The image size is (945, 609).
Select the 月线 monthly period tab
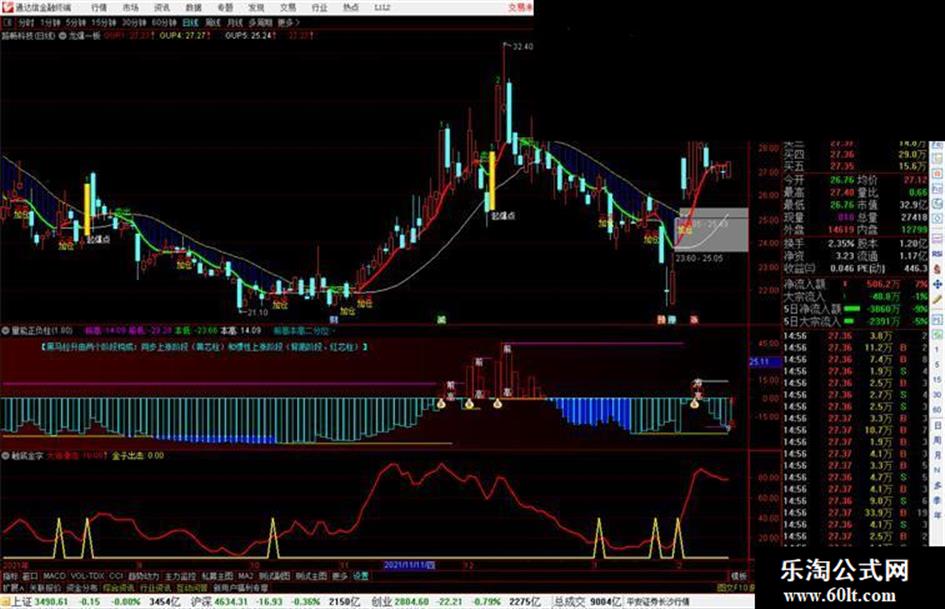235,23
